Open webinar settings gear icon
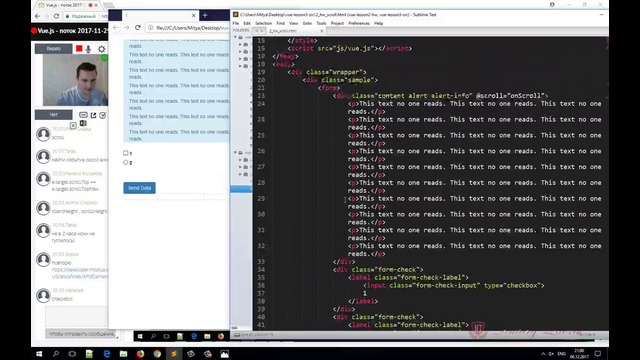 click(x=102, y=49)
